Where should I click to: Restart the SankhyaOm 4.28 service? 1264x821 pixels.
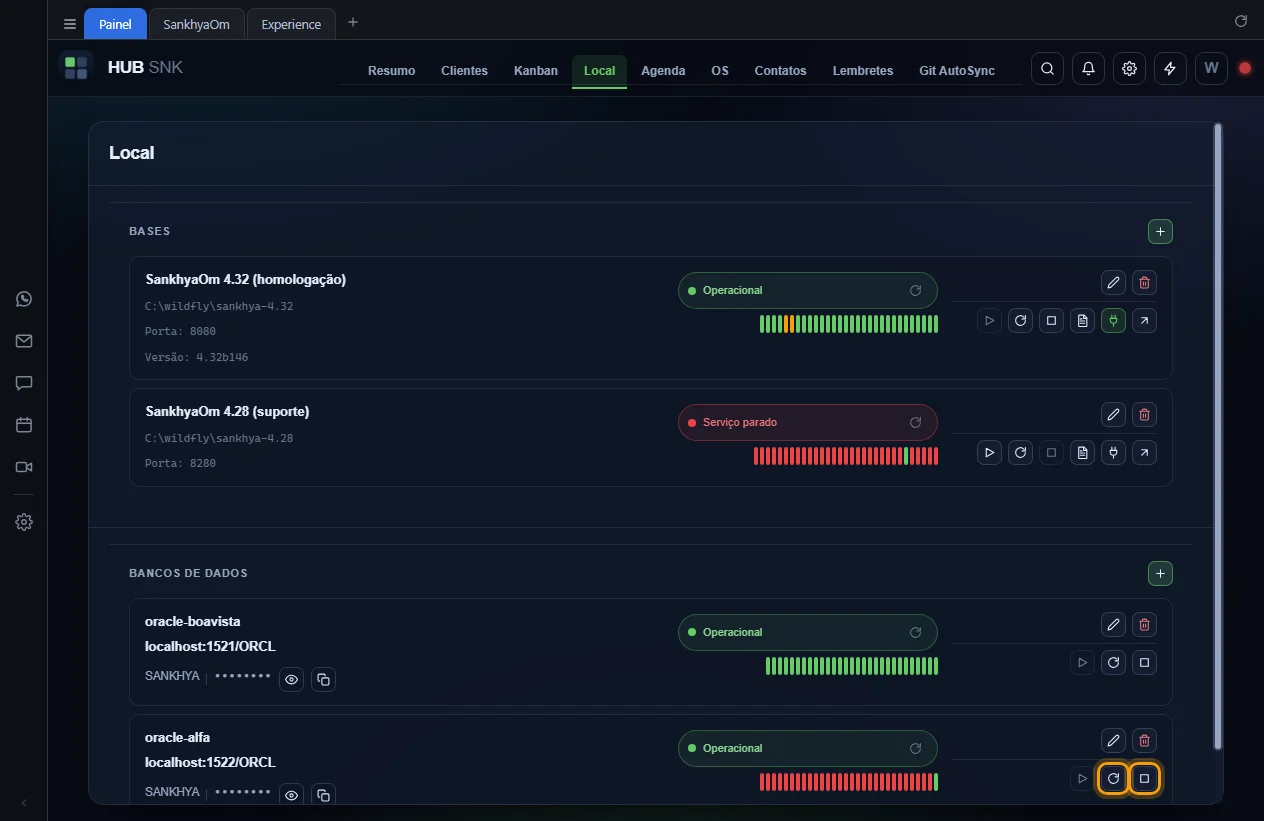click(x=1020, y=453)
